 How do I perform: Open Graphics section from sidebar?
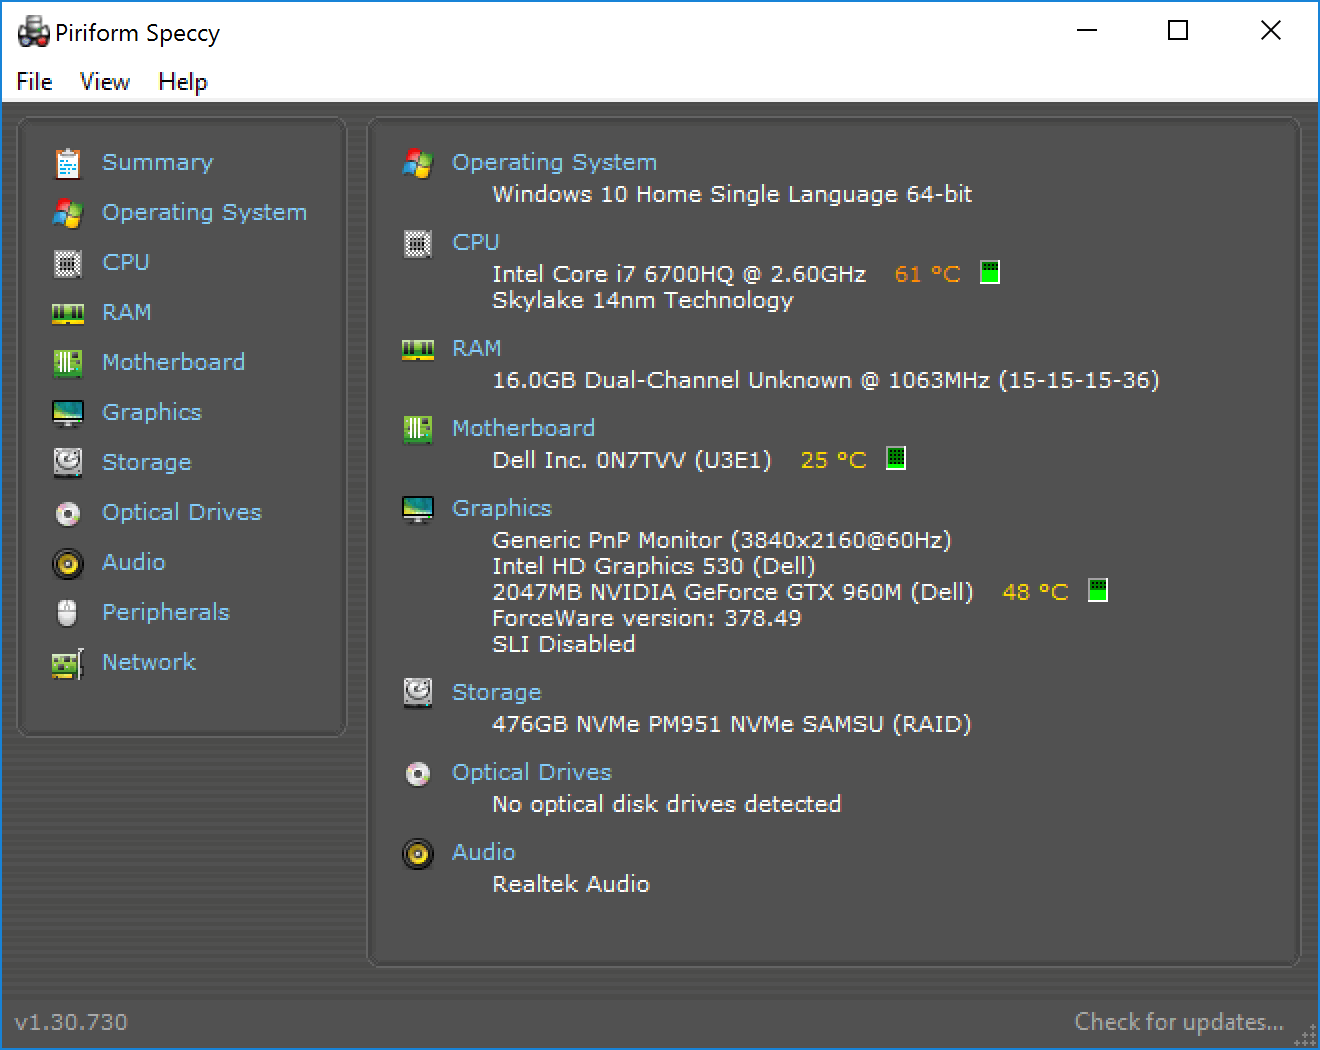[x=151, y=412]
